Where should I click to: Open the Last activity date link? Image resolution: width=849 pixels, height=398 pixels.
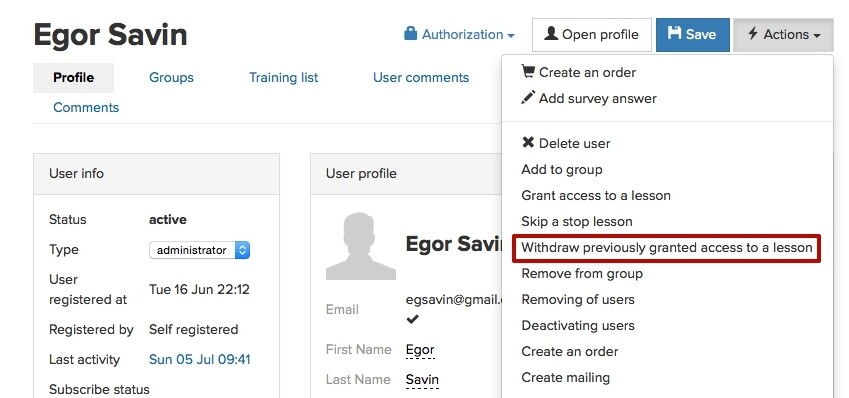(200, 360)
